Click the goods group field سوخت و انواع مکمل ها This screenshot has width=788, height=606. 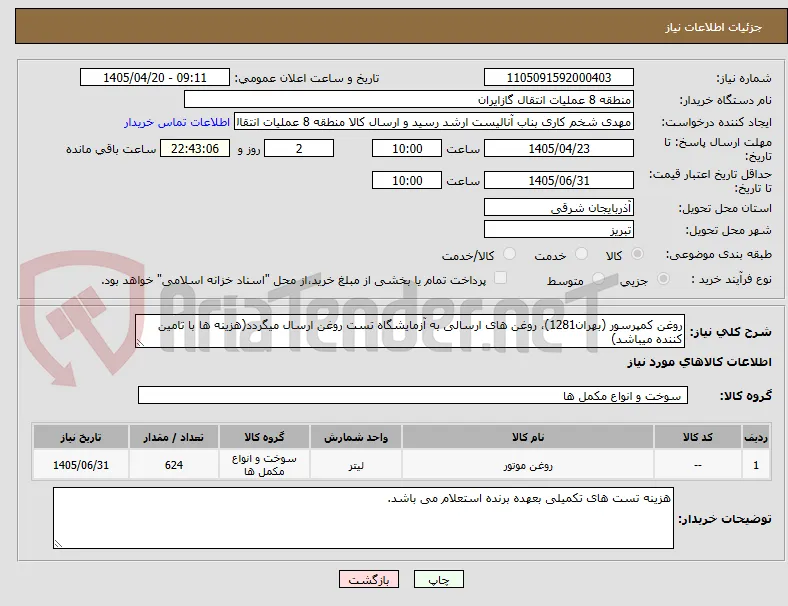(x=413, y=395)
